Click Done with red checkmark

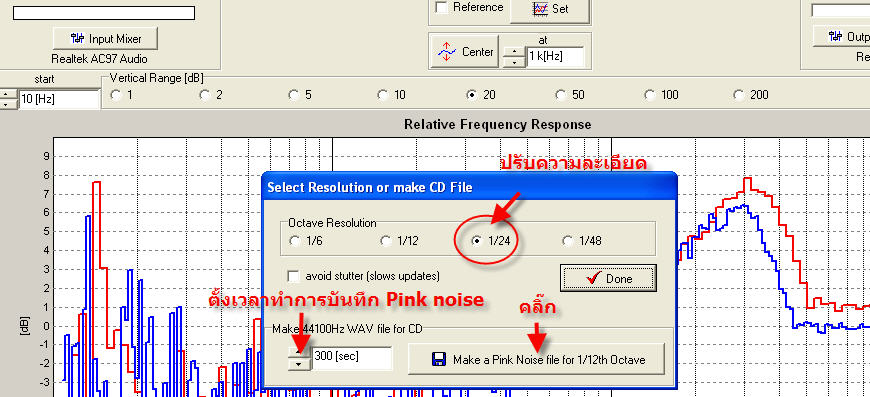[608, 278]
